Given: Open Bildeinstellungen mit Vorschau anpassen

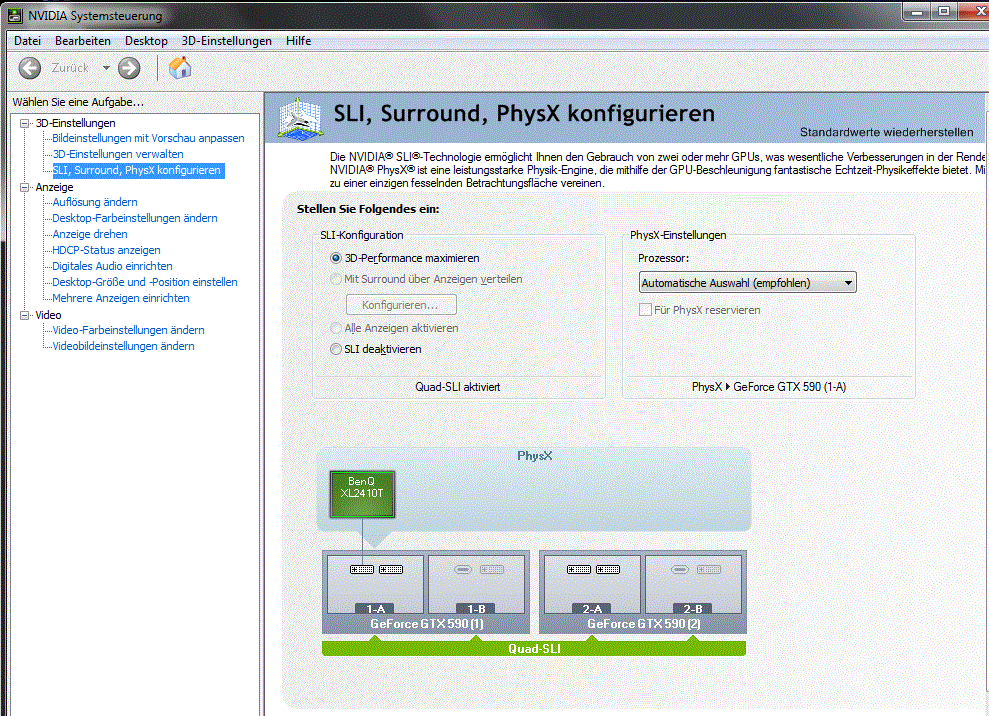Looking at the screenshot, I should [x=148, y=138].
